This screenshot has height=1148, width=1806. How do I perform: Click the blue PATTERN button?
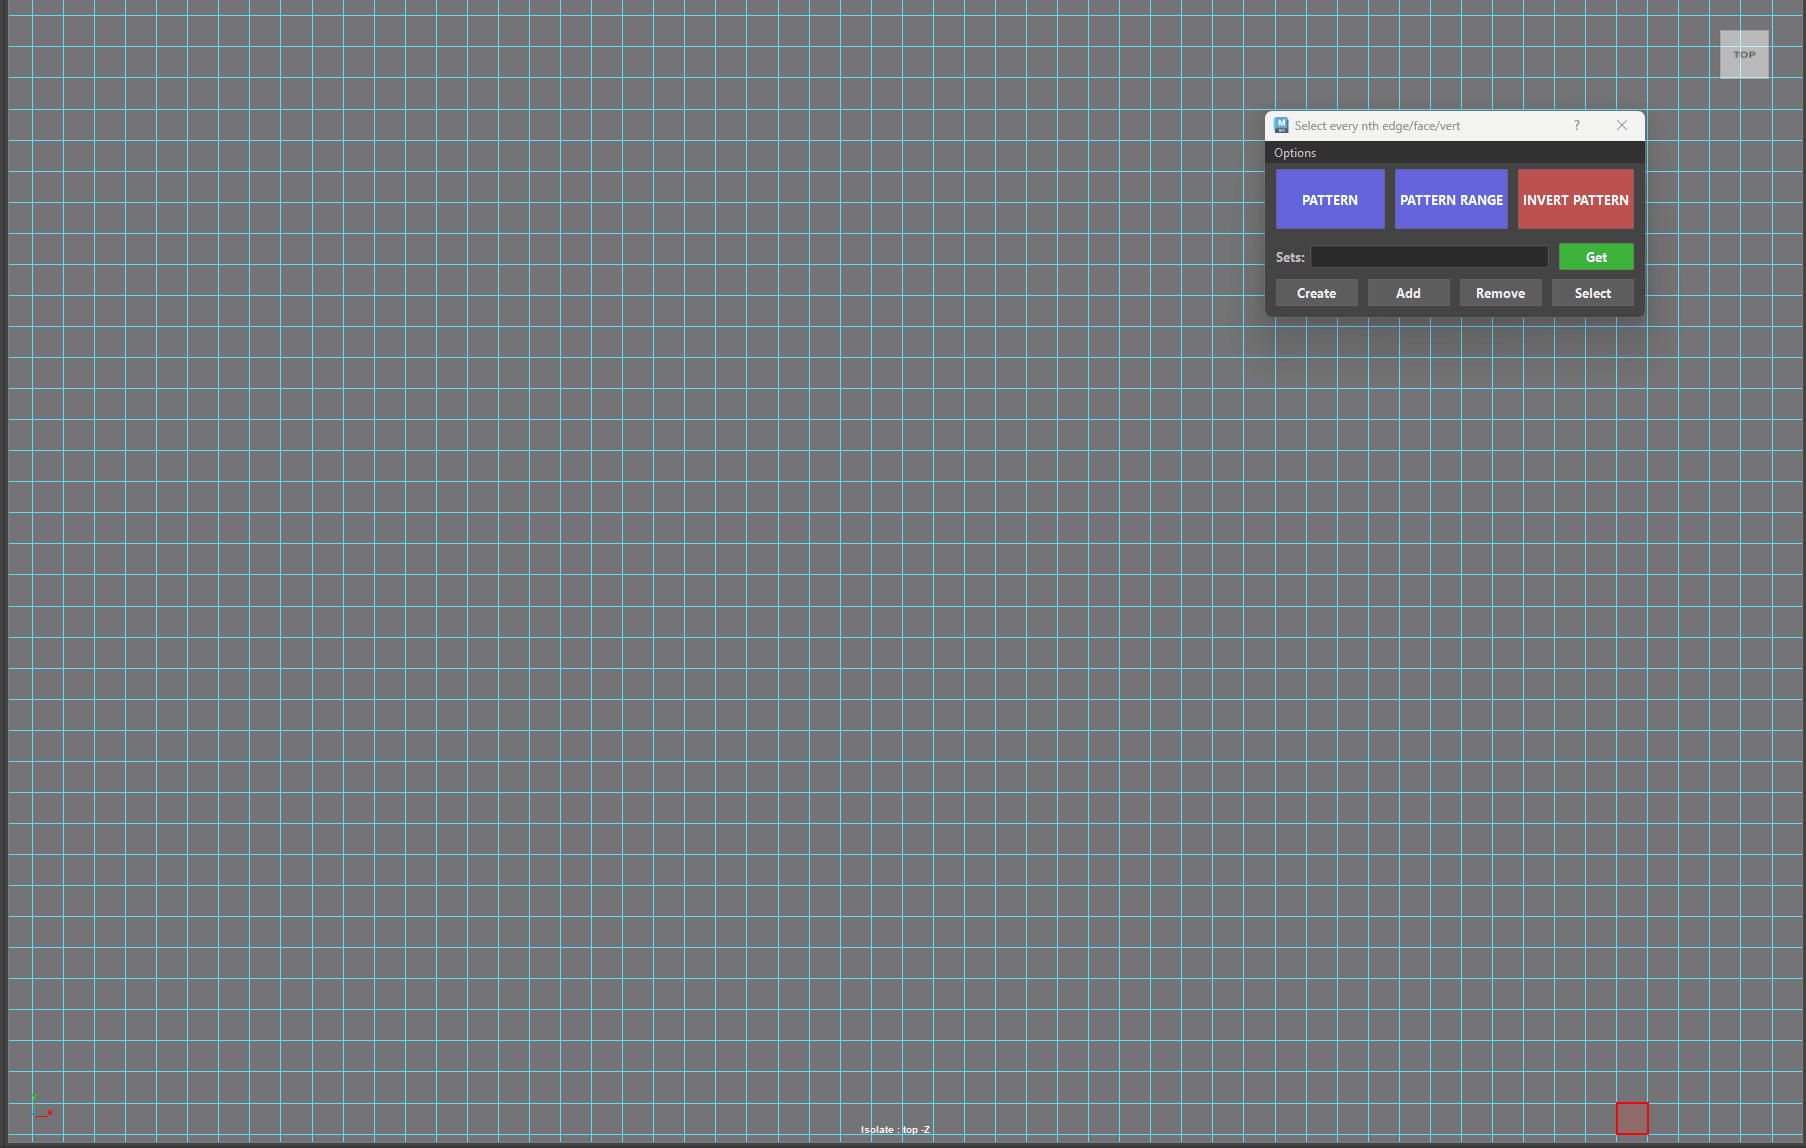click(1330, 199)
